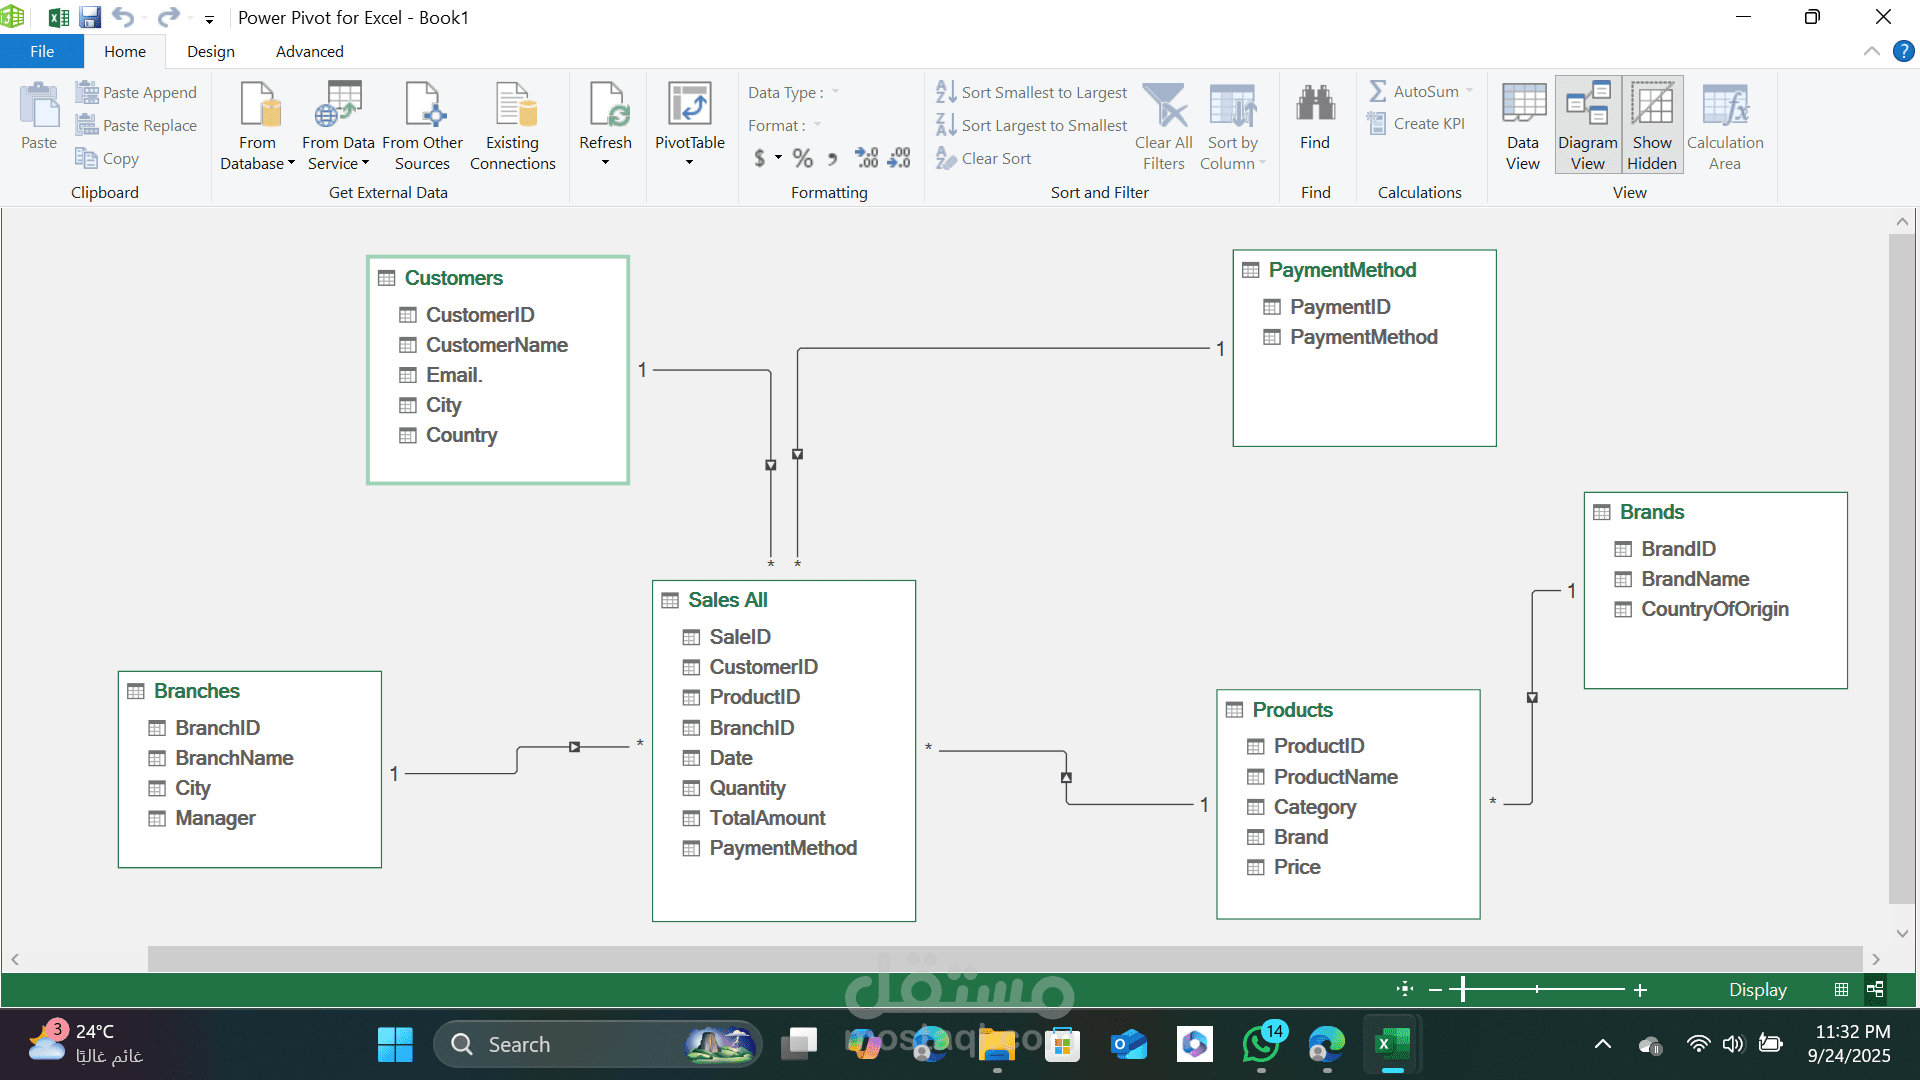Switch to the Design tab
This screenshot has height=1080, width=1920.
tap(211, 51)
